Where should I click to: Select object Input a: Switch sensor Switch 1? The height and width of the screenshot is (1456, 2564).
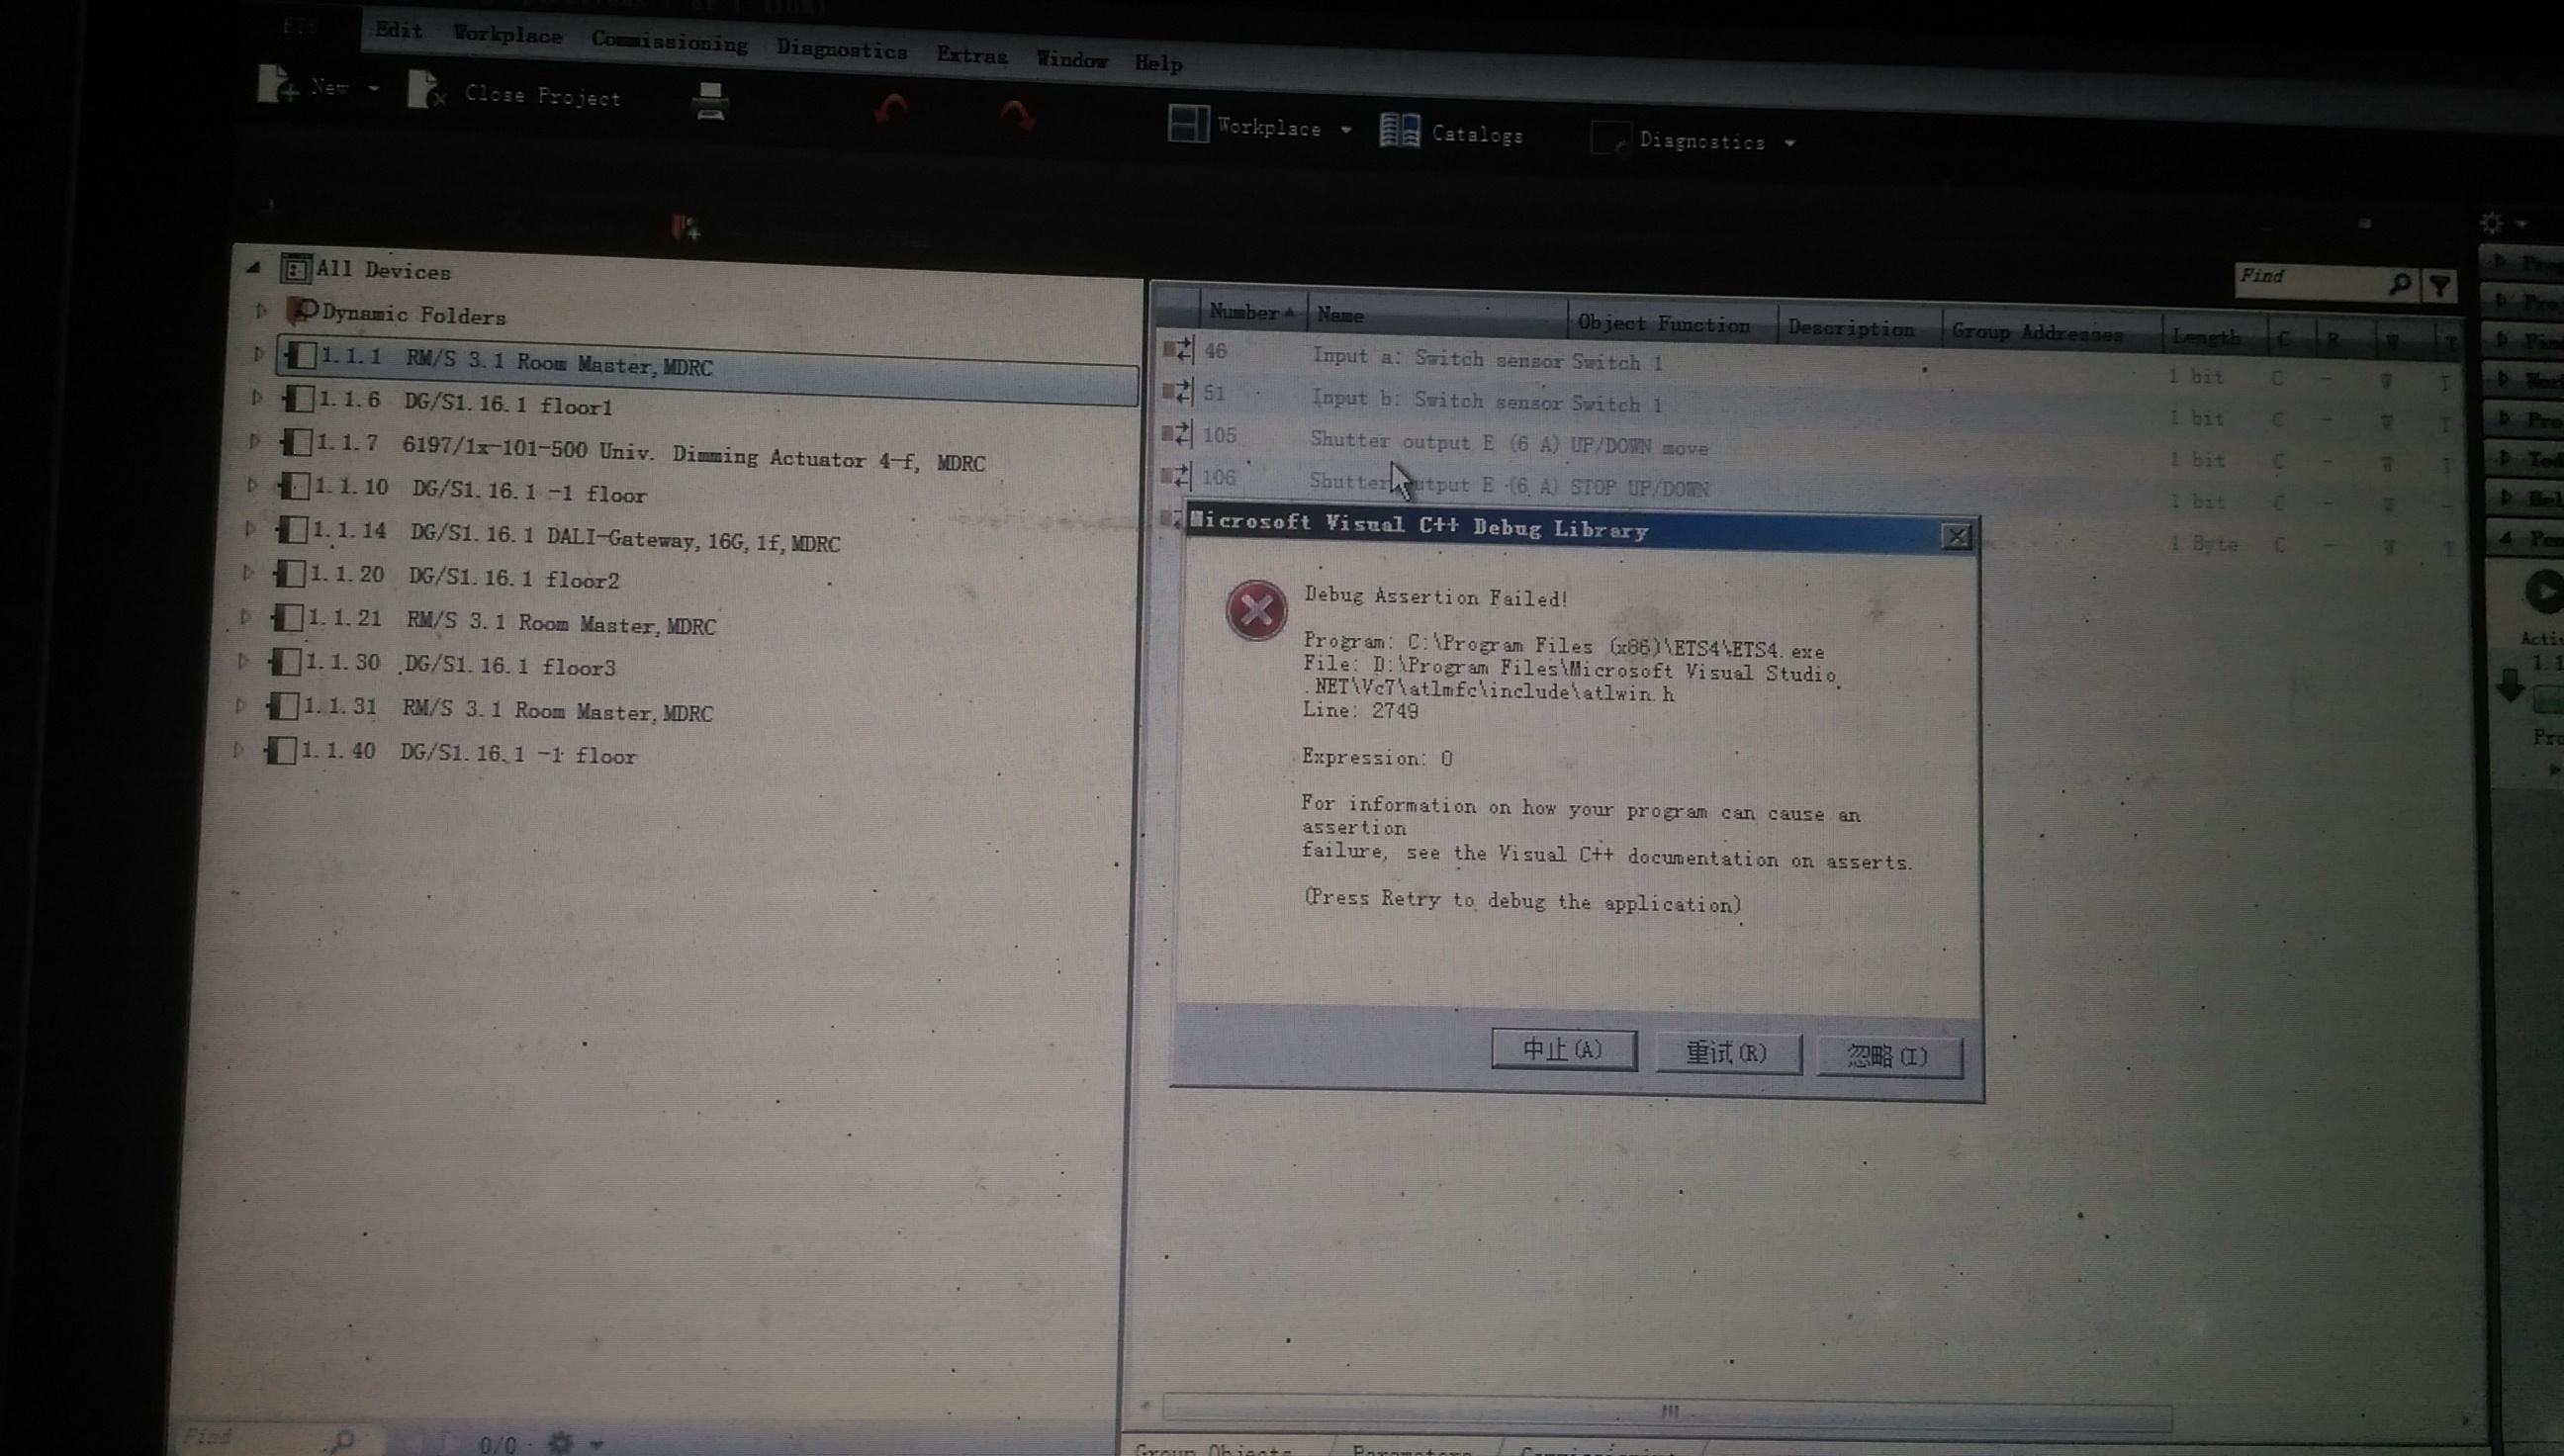[x=1487, y=359]
